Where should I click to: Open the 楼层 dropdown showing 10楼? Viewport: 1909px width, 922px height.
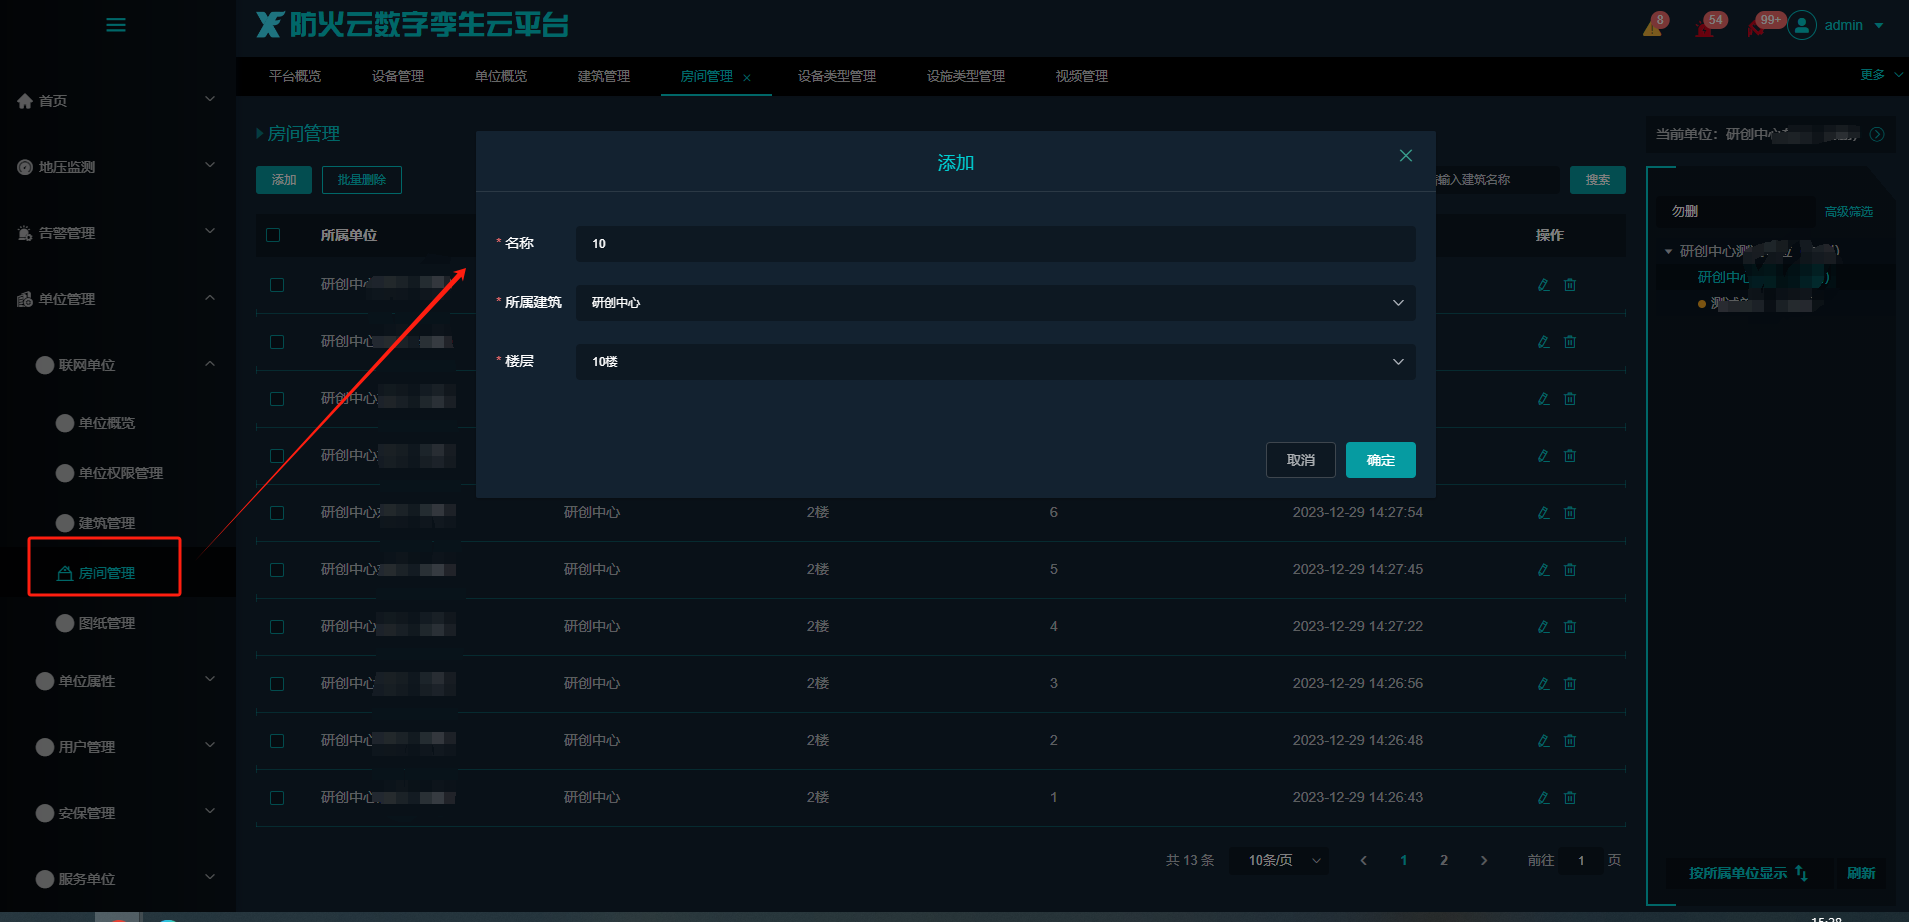coord(995,362)
